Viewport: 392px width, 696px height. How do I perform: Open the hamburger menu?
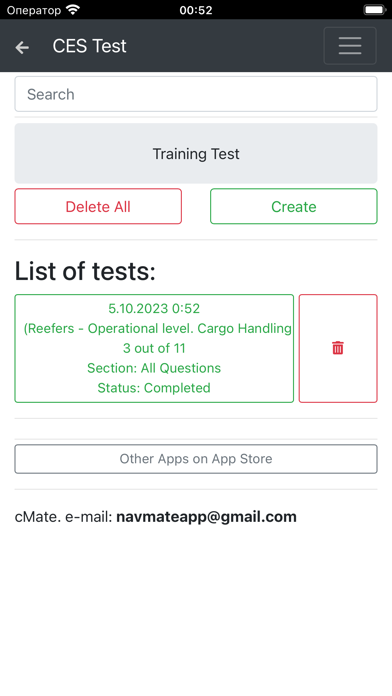(x=350, y=46)
